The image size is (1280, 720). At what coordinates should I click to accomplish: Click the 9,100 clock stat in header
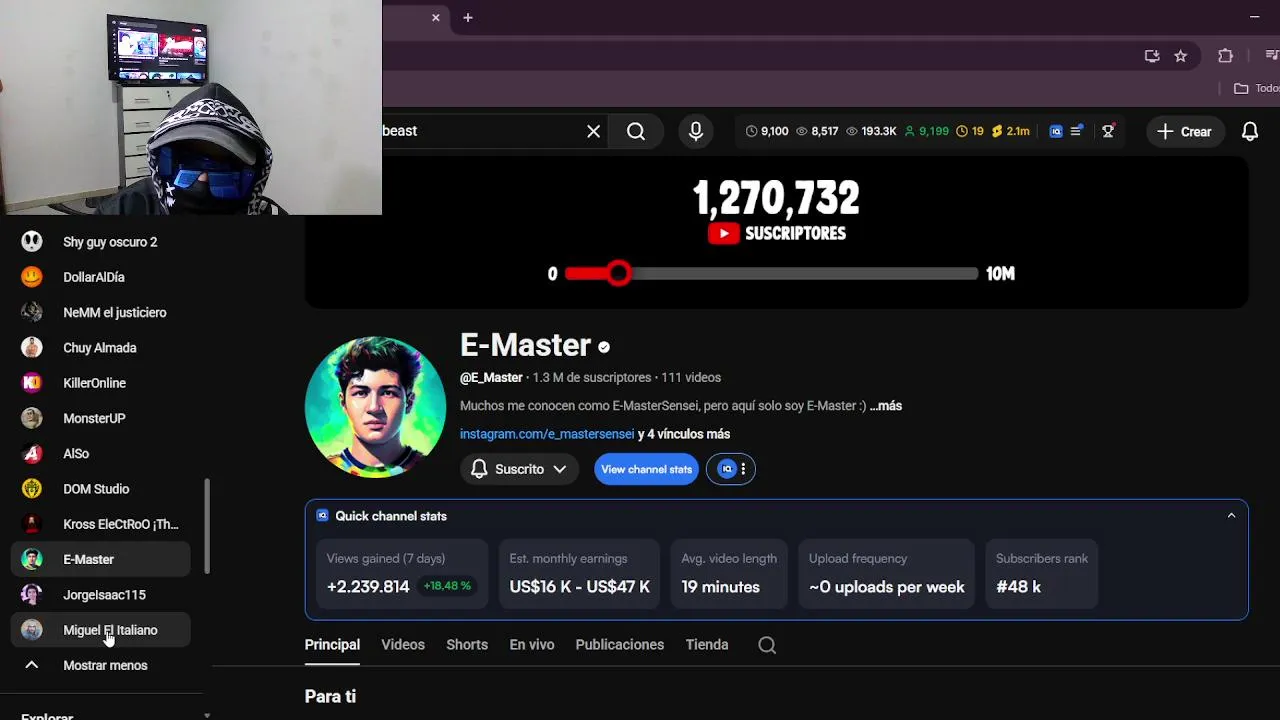[767, 131]
